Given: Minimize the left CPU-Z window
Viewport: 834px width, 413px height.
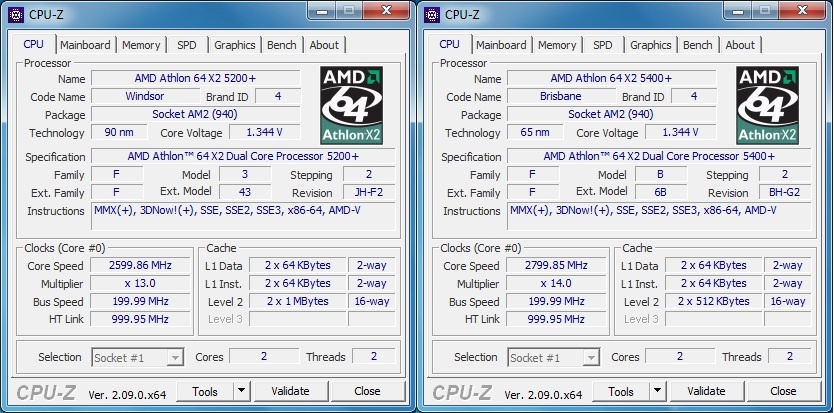Looking at the screenshot, I should click(322, 10).
